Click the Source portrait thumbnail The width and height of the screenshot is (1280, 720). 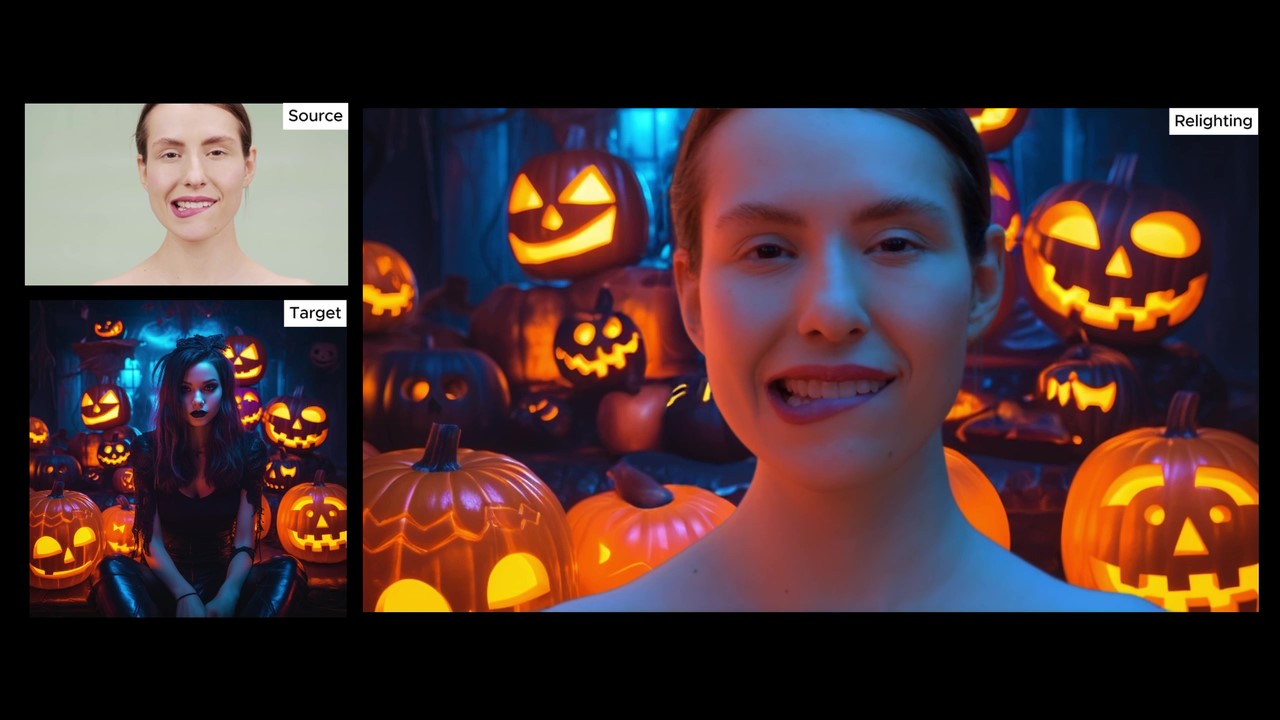click(x=186, y=194)
